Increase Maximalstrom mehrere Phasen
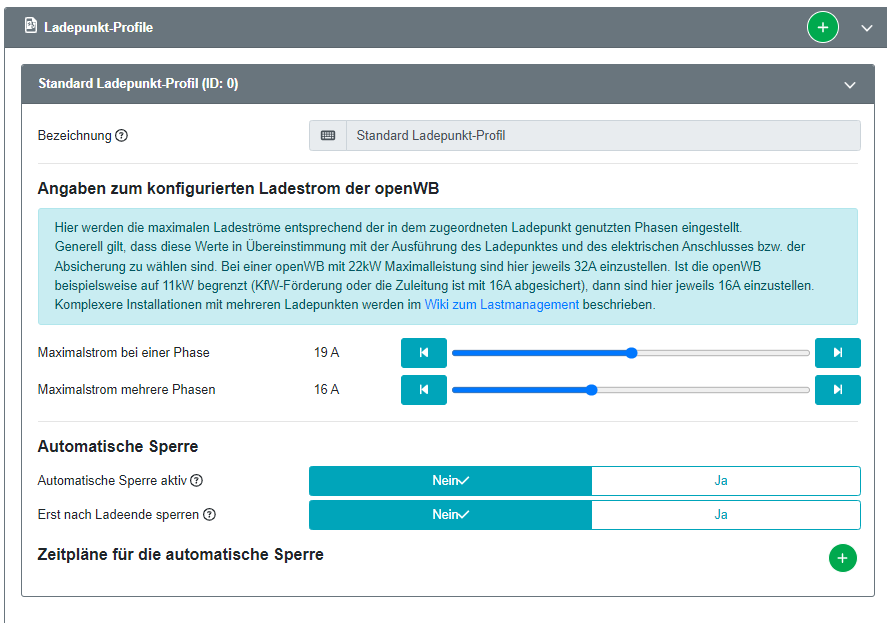Screen dimensions: 887x623 click(x=838, y=389)
